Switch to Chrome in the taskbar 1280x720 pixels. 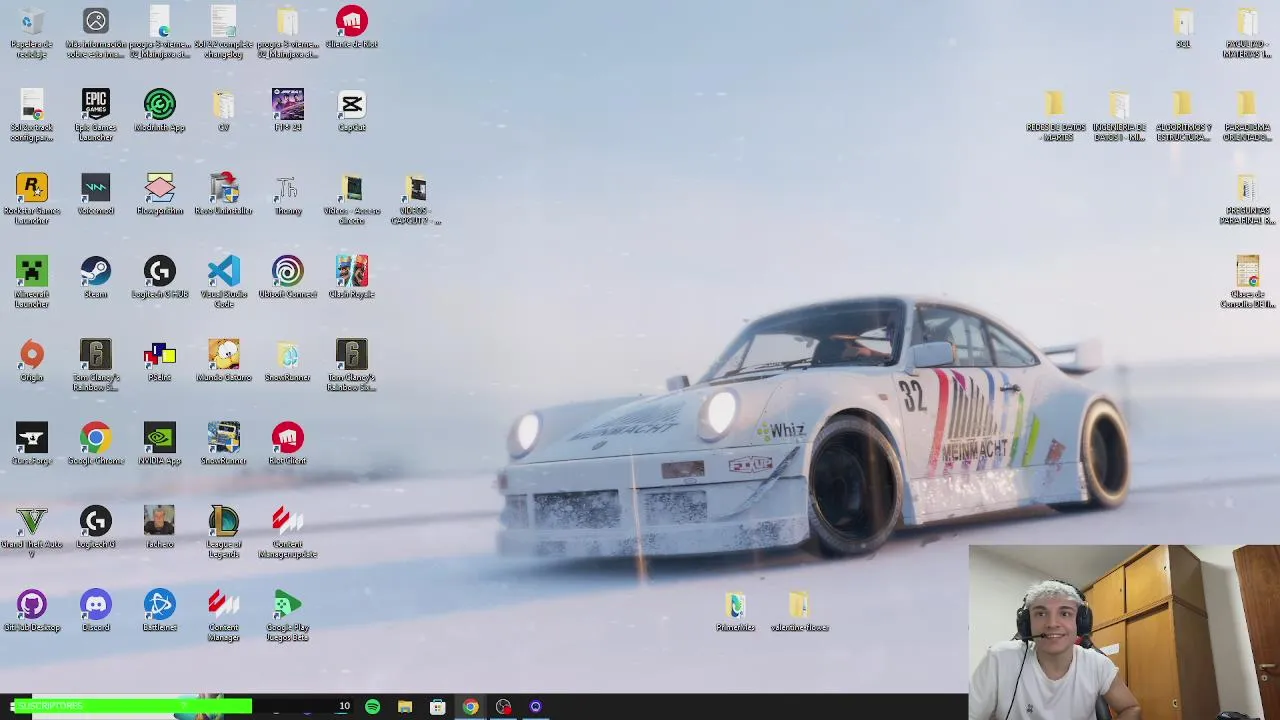tap(470, 707)
